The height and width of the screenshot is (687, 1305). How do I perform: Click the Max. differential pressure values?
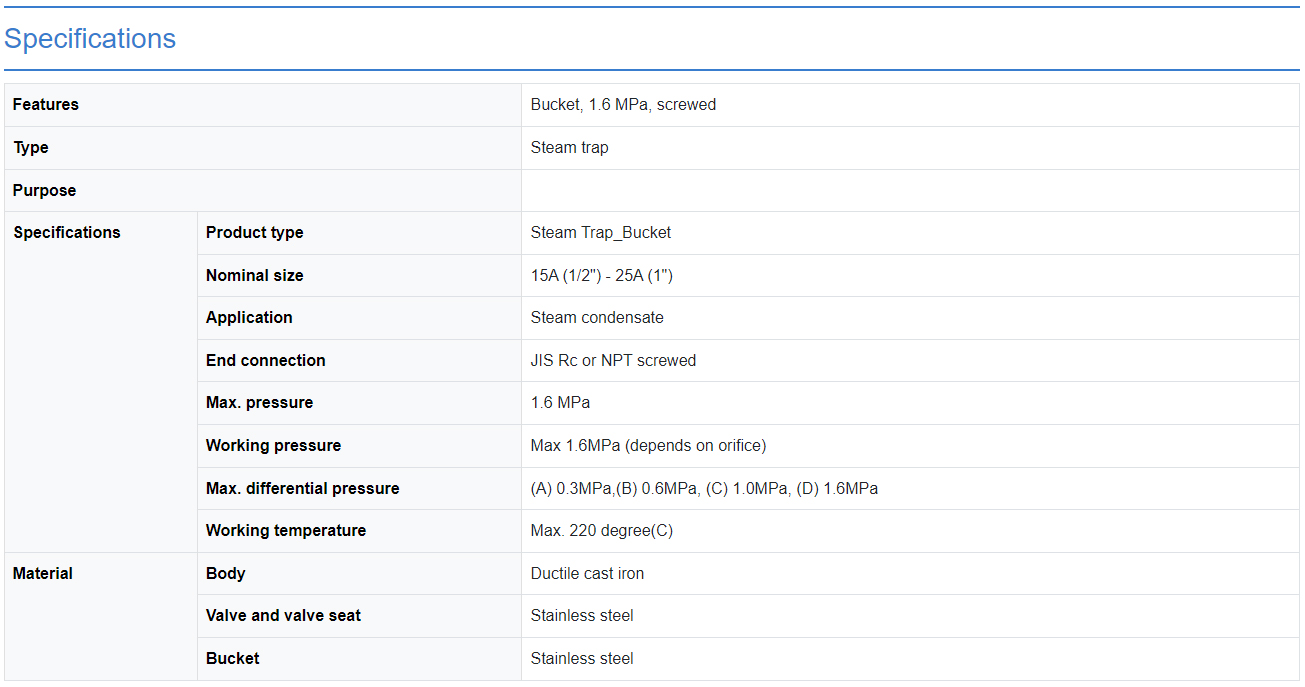coord(704,489)
